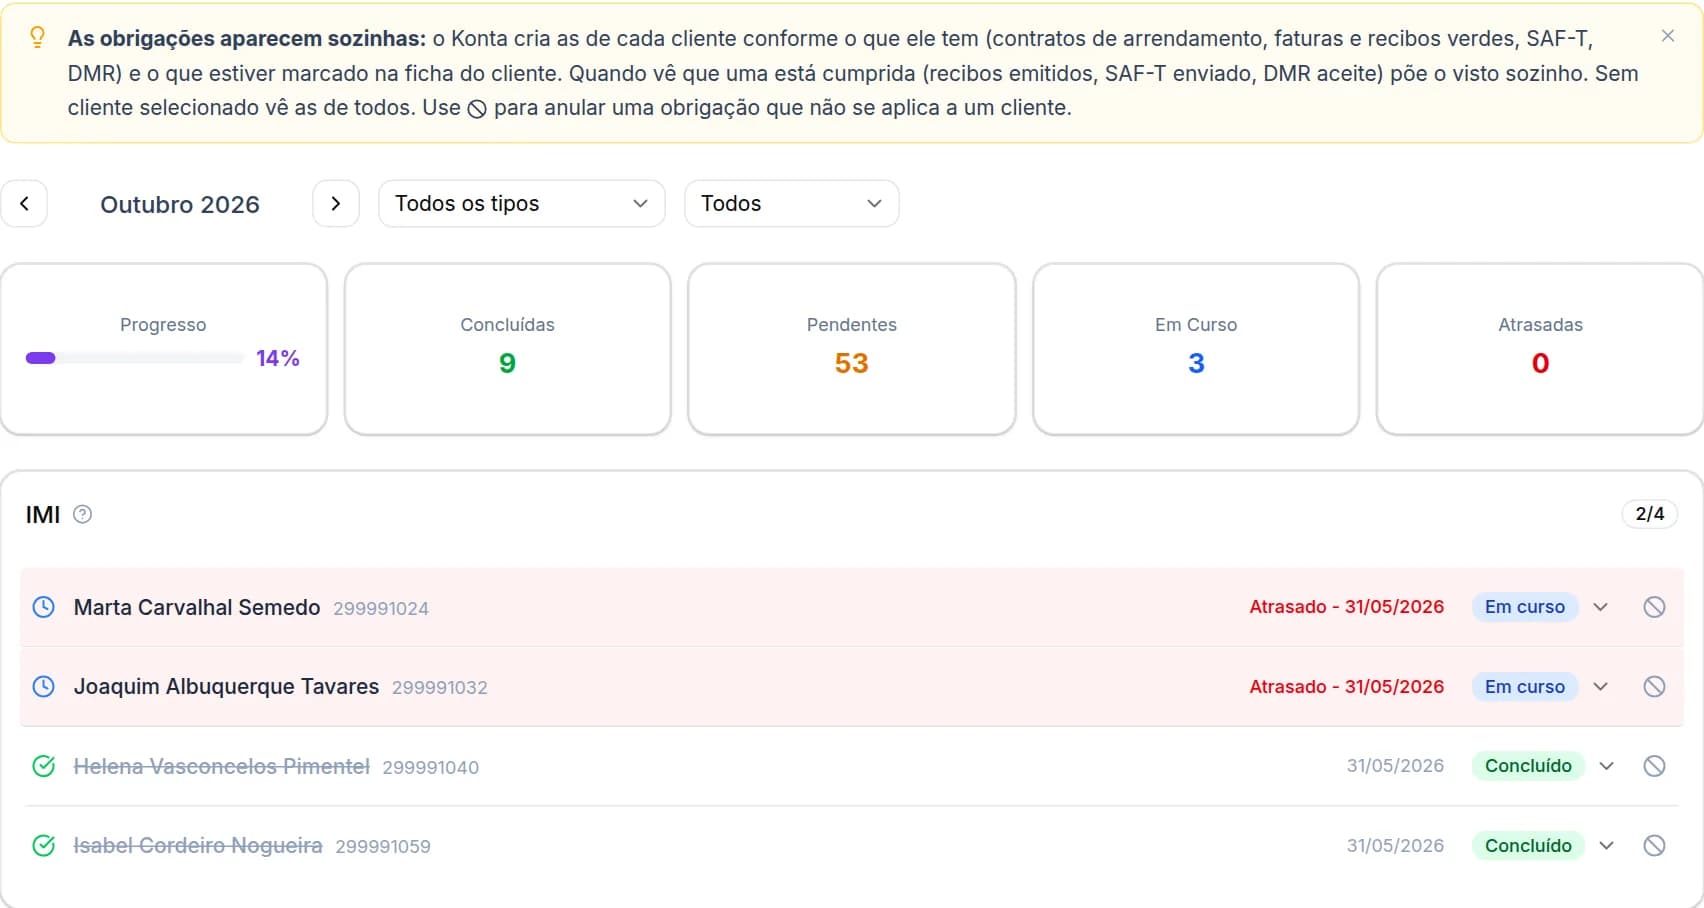The width and height of the screenshot is (1704, 908).
Task: Advance to next month with the right arrow
Action: (x=336, y=203)
